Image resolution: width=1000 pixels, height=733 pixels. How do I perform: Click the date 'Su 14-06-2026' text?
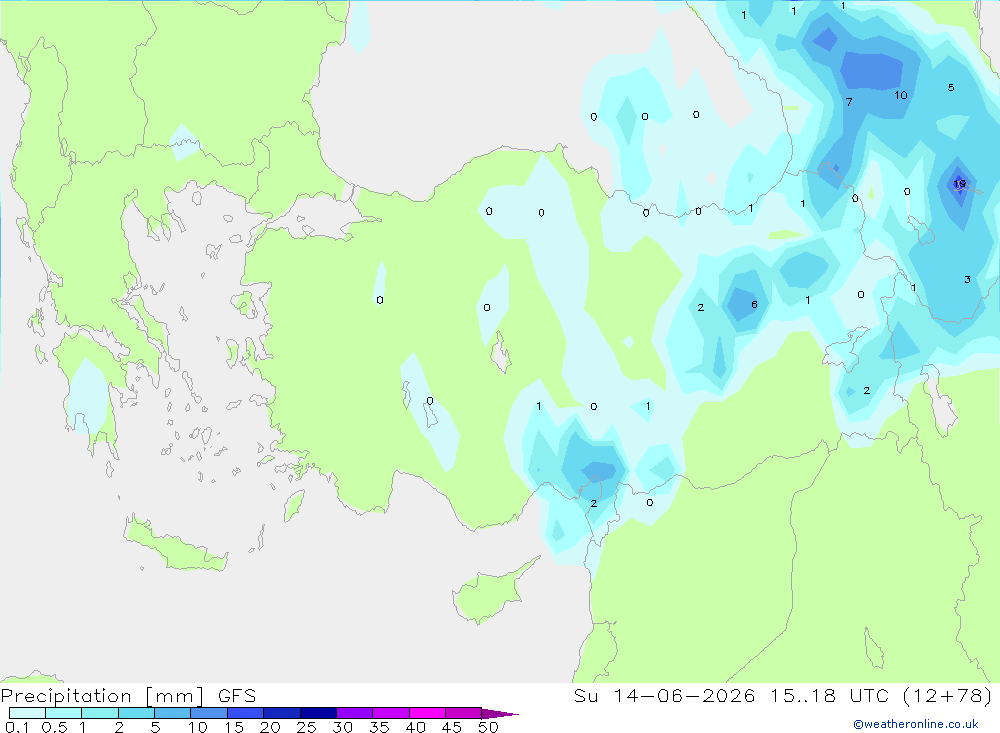point(664,695)
